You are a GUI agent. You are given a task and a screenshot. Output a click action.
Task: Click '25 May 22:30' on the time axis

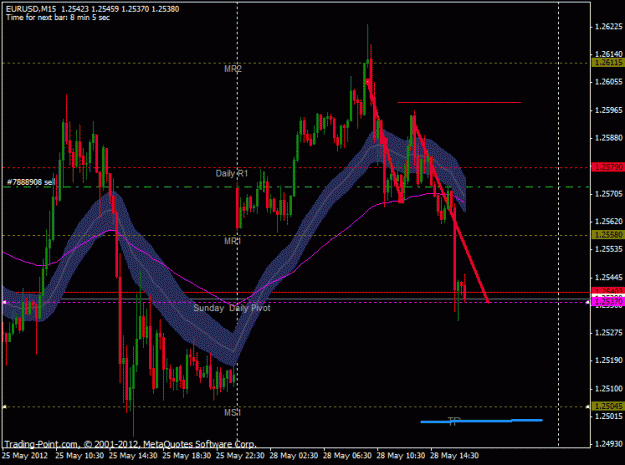coord(240,455)
